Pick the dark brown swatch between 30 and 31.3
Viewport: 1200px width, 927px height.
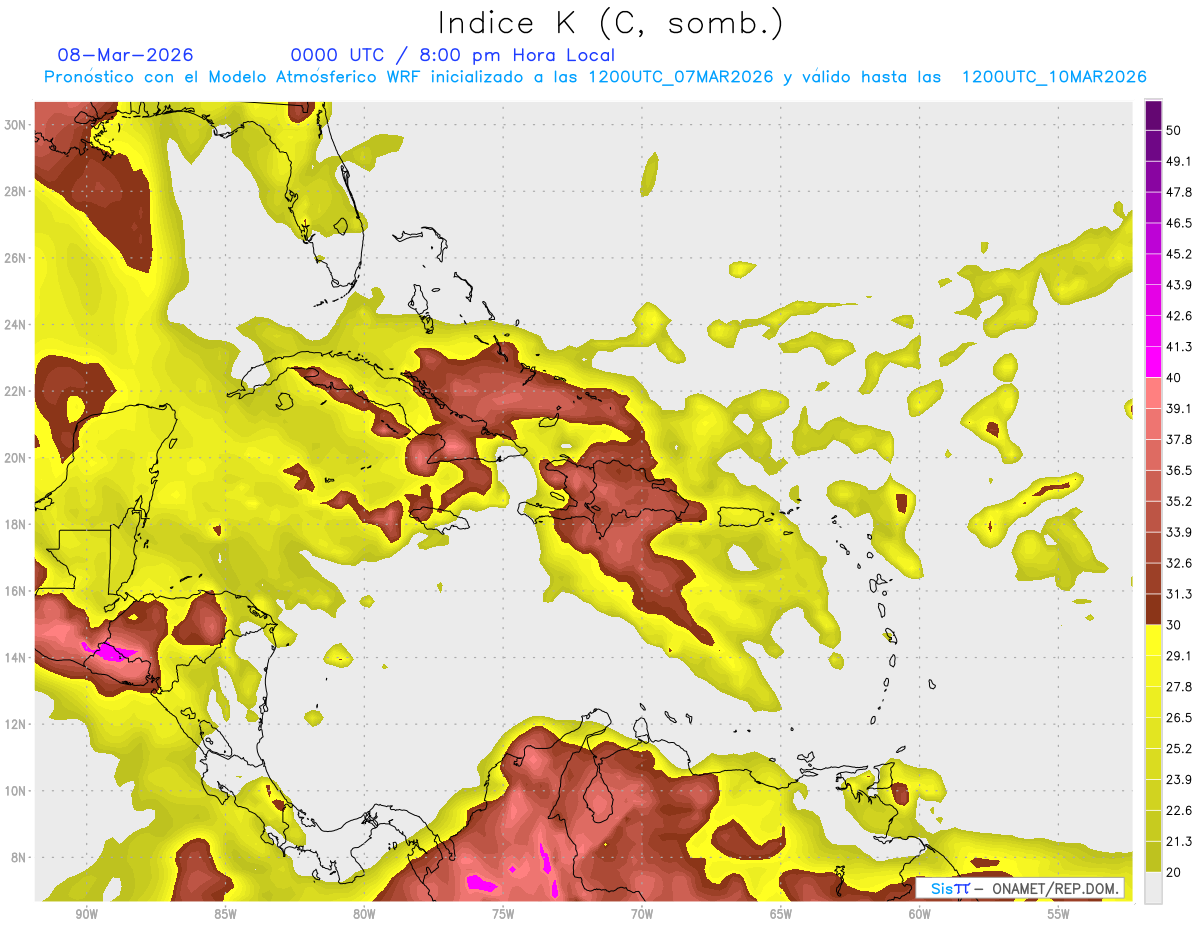(x=1153, y=610)
